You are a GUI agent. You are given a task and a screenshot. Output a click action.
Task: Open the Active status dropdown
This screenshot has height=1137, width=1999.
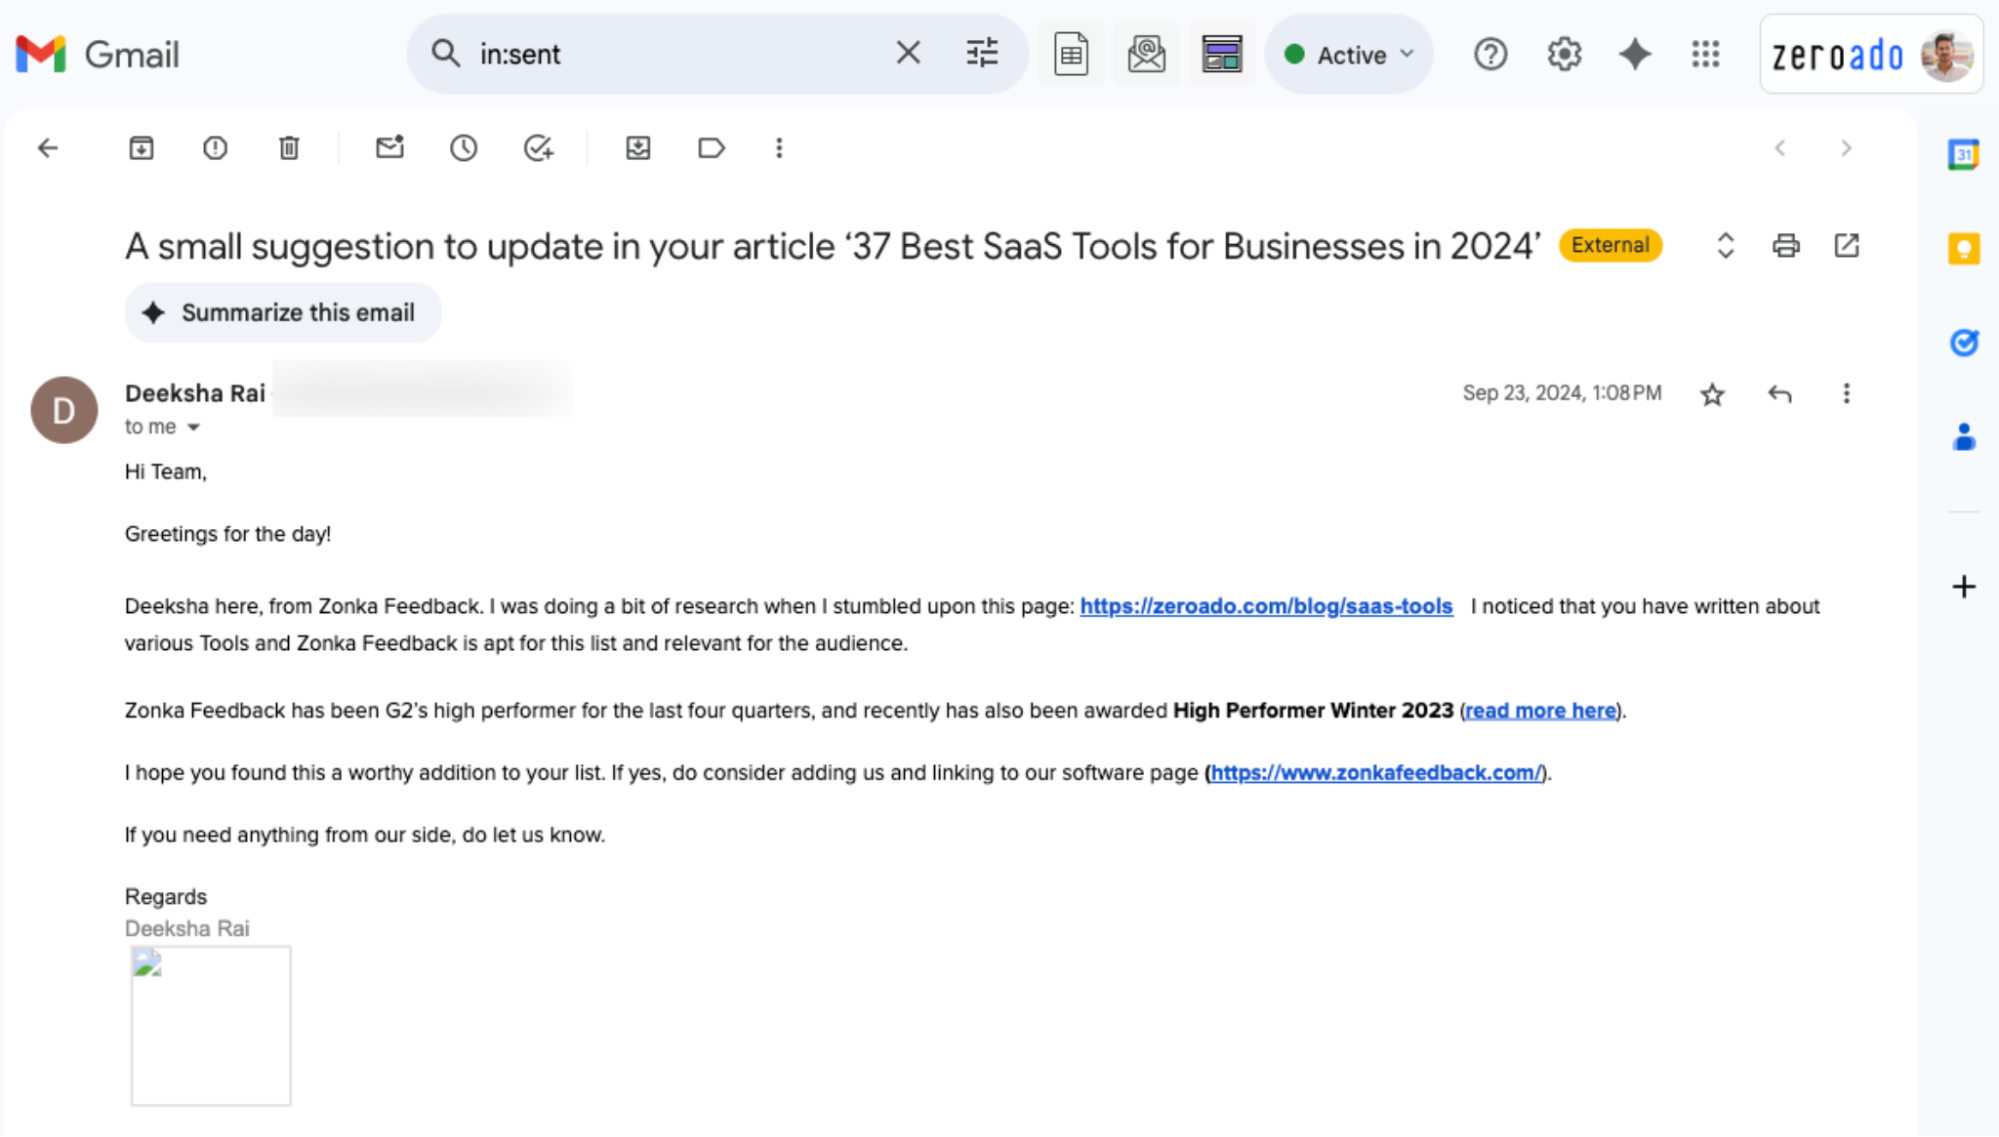pos(1348,54)
